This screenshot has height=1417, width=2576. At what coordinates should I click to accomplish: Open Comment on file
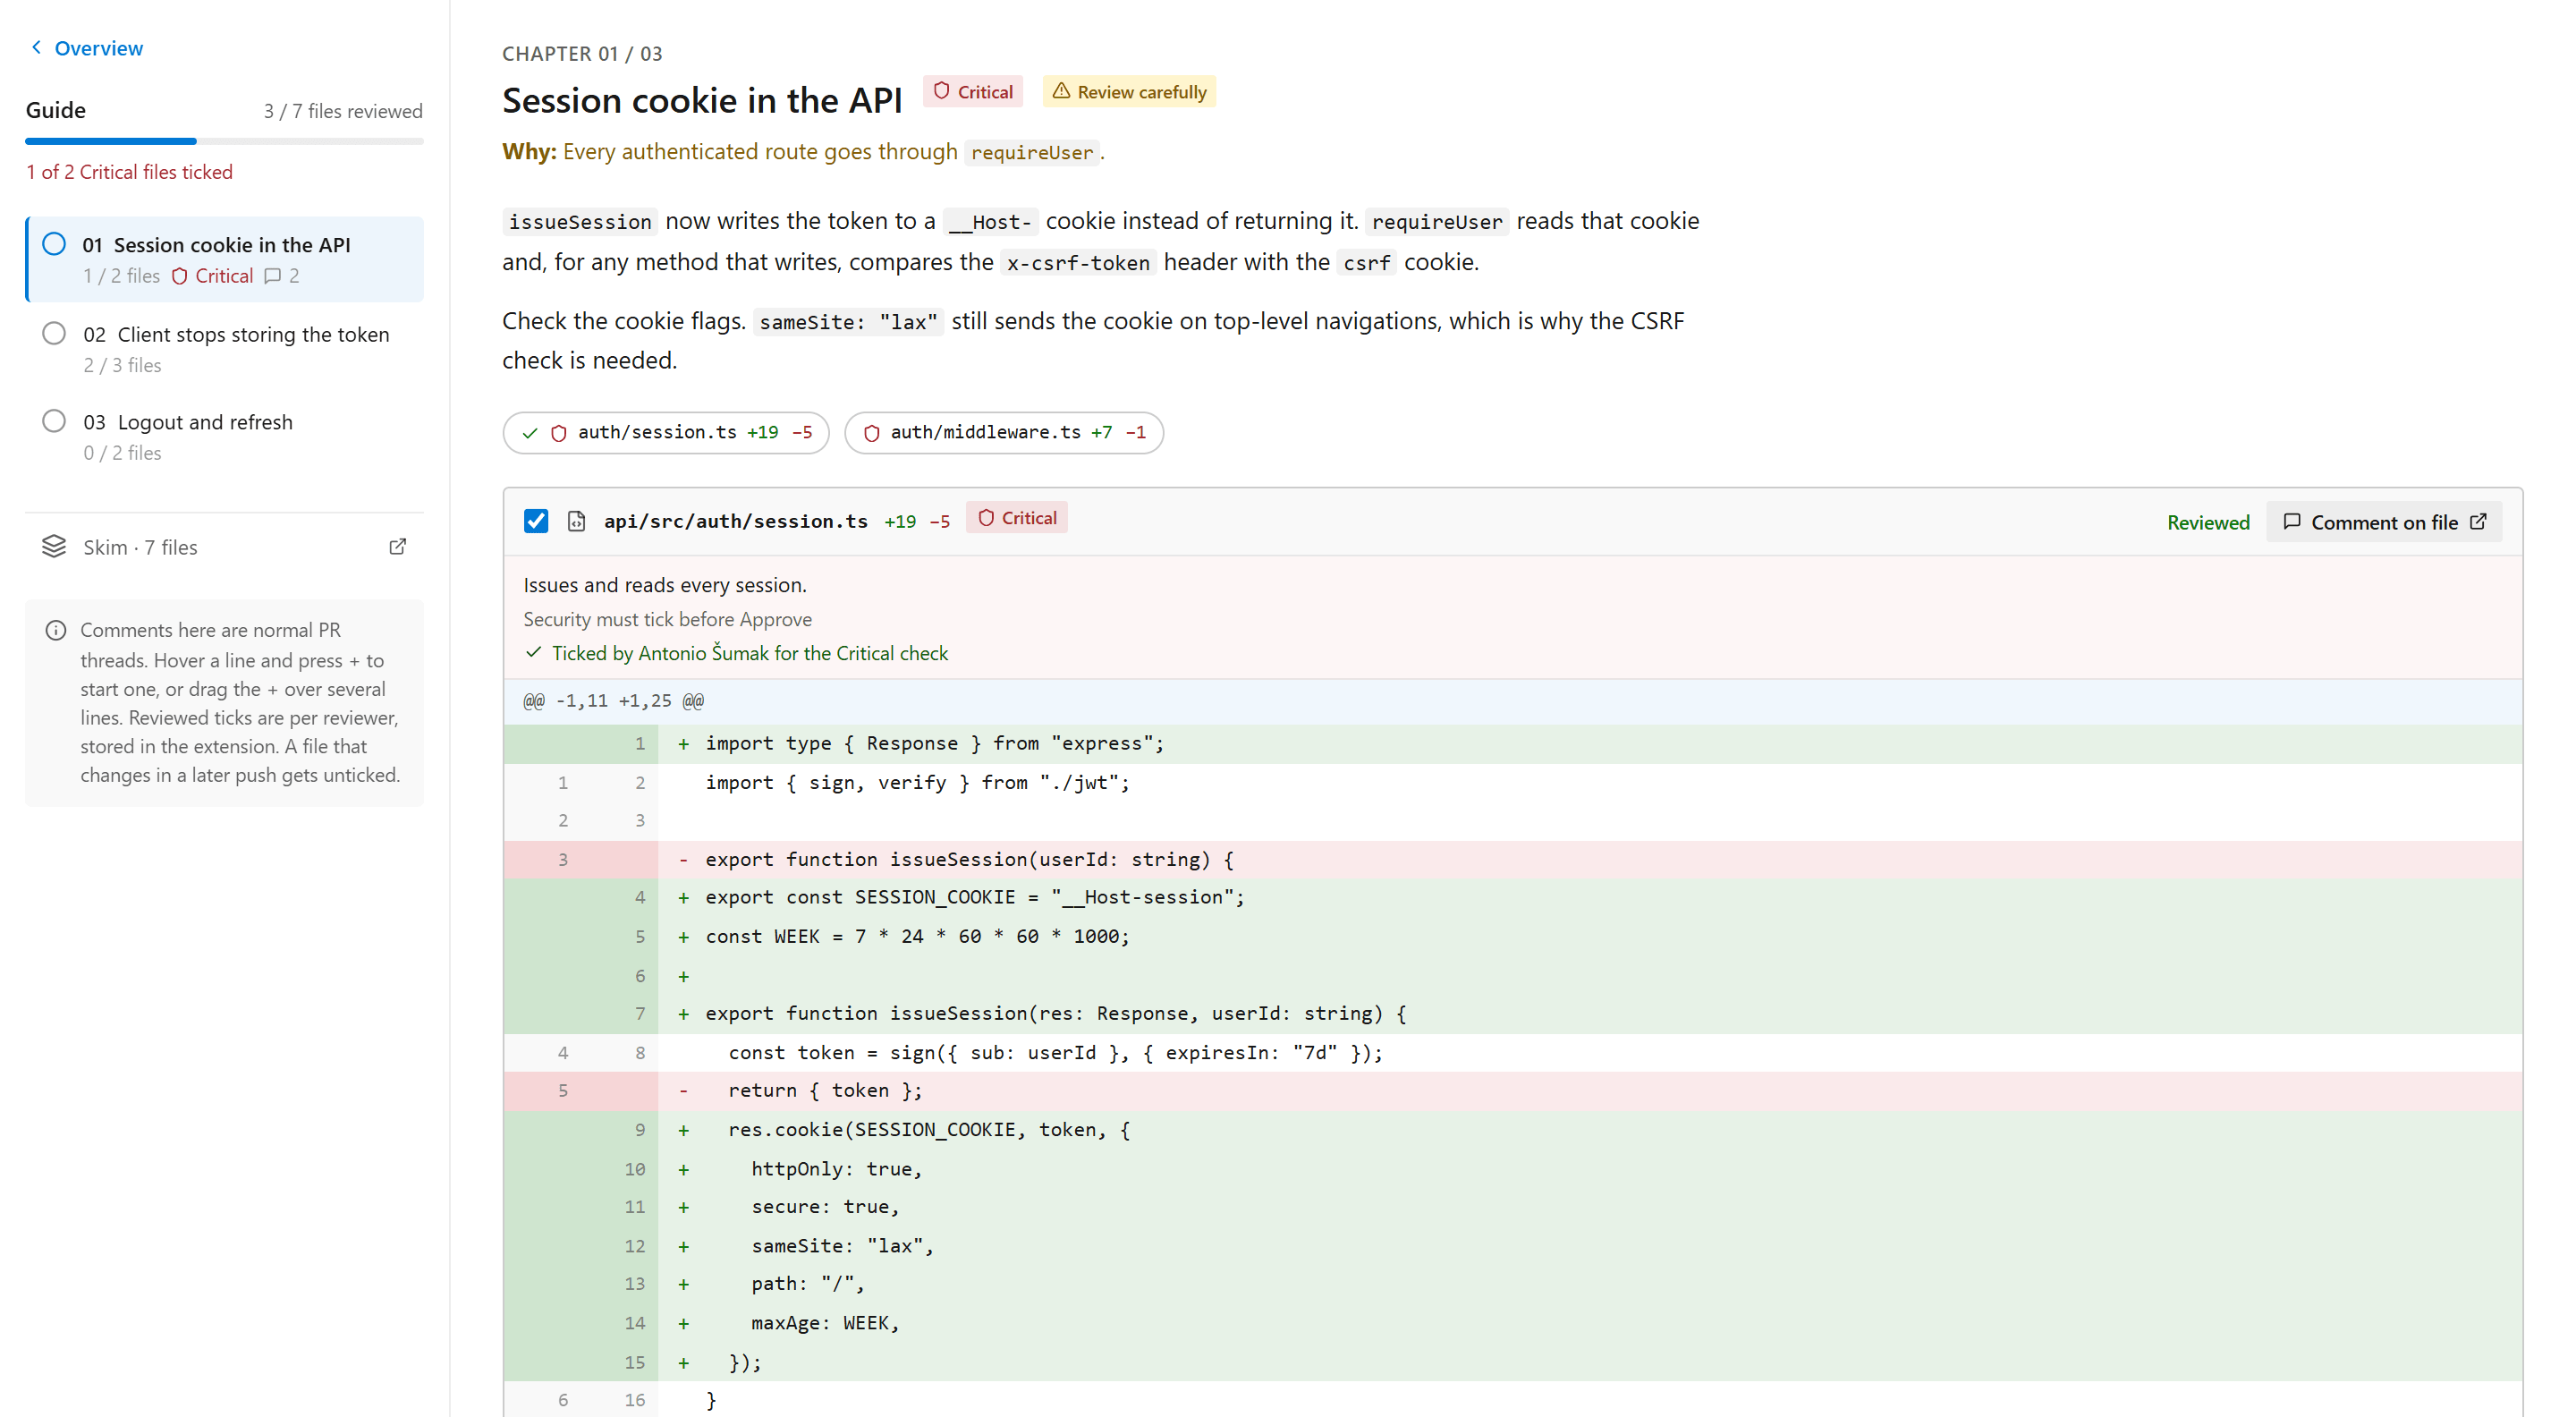[x=2384, y=522]
